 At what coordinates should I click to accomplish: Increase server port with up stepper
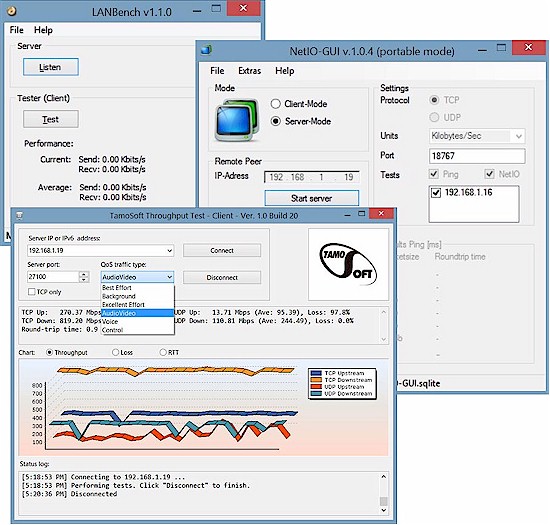[84, 274]
